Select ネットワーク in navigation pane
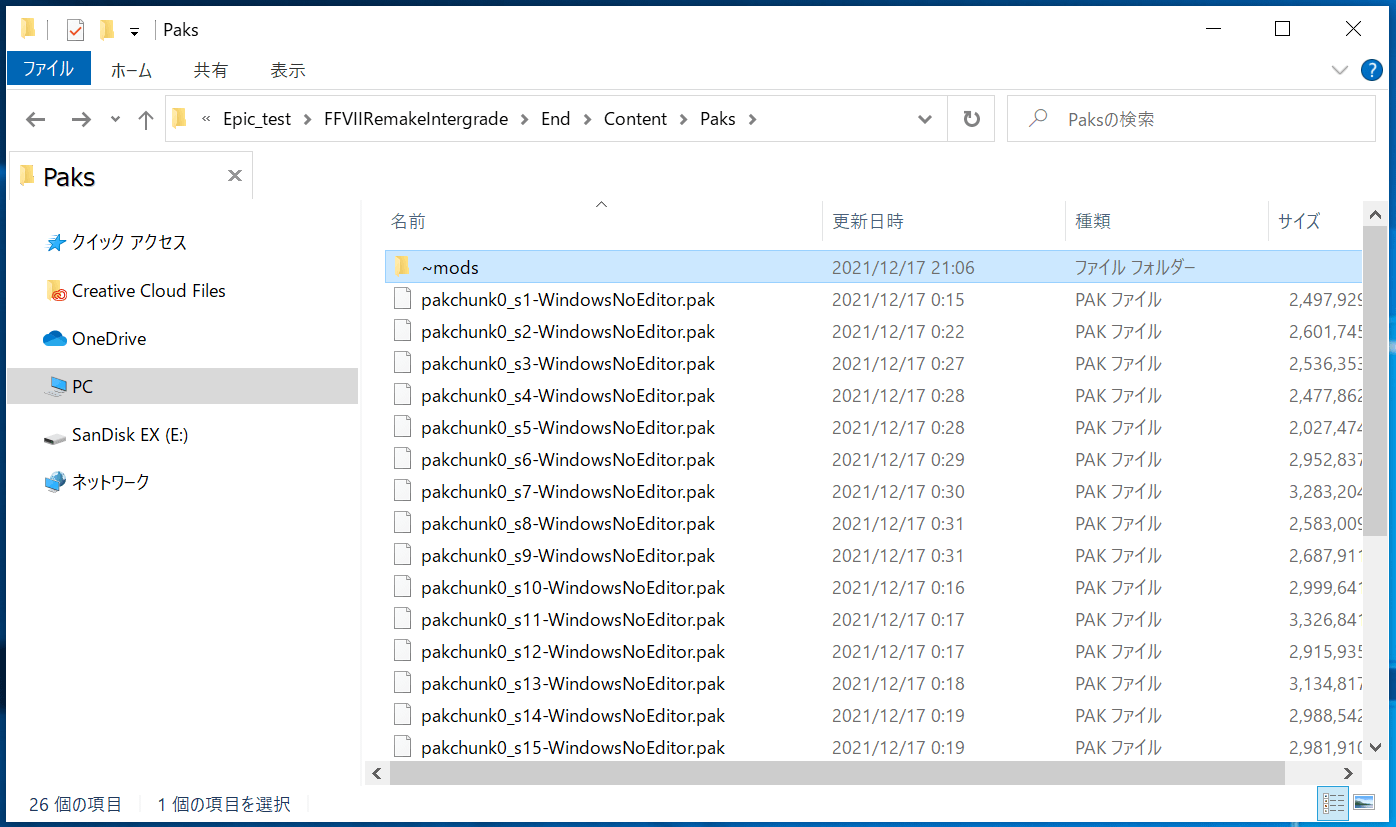Screen dimensions: 1396x827 110,482
